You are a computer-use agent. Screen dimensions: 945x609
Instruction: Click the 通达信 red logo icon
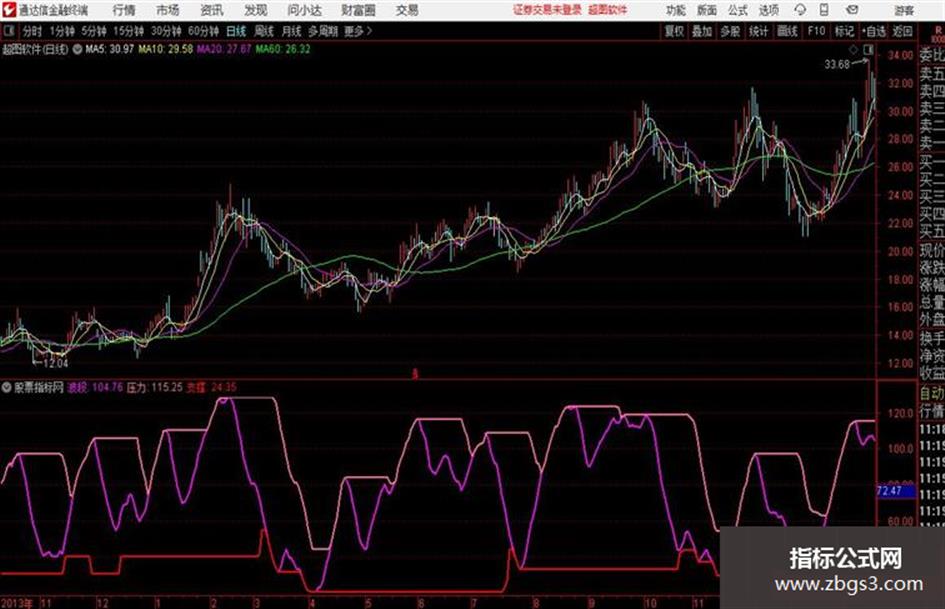9,10
